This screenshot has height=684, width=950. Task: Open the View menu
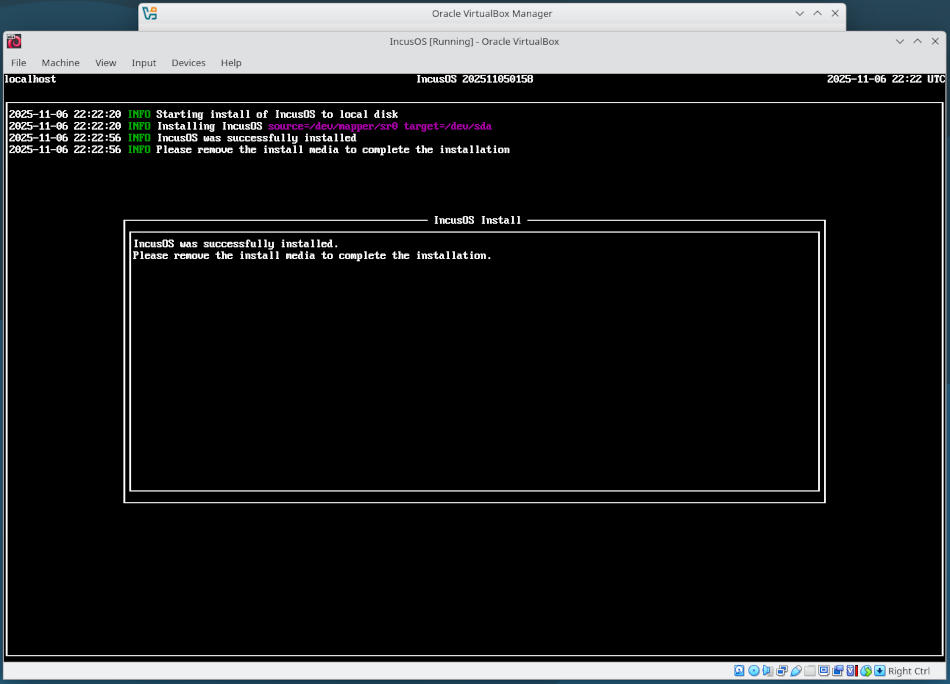tap(105, 62)
